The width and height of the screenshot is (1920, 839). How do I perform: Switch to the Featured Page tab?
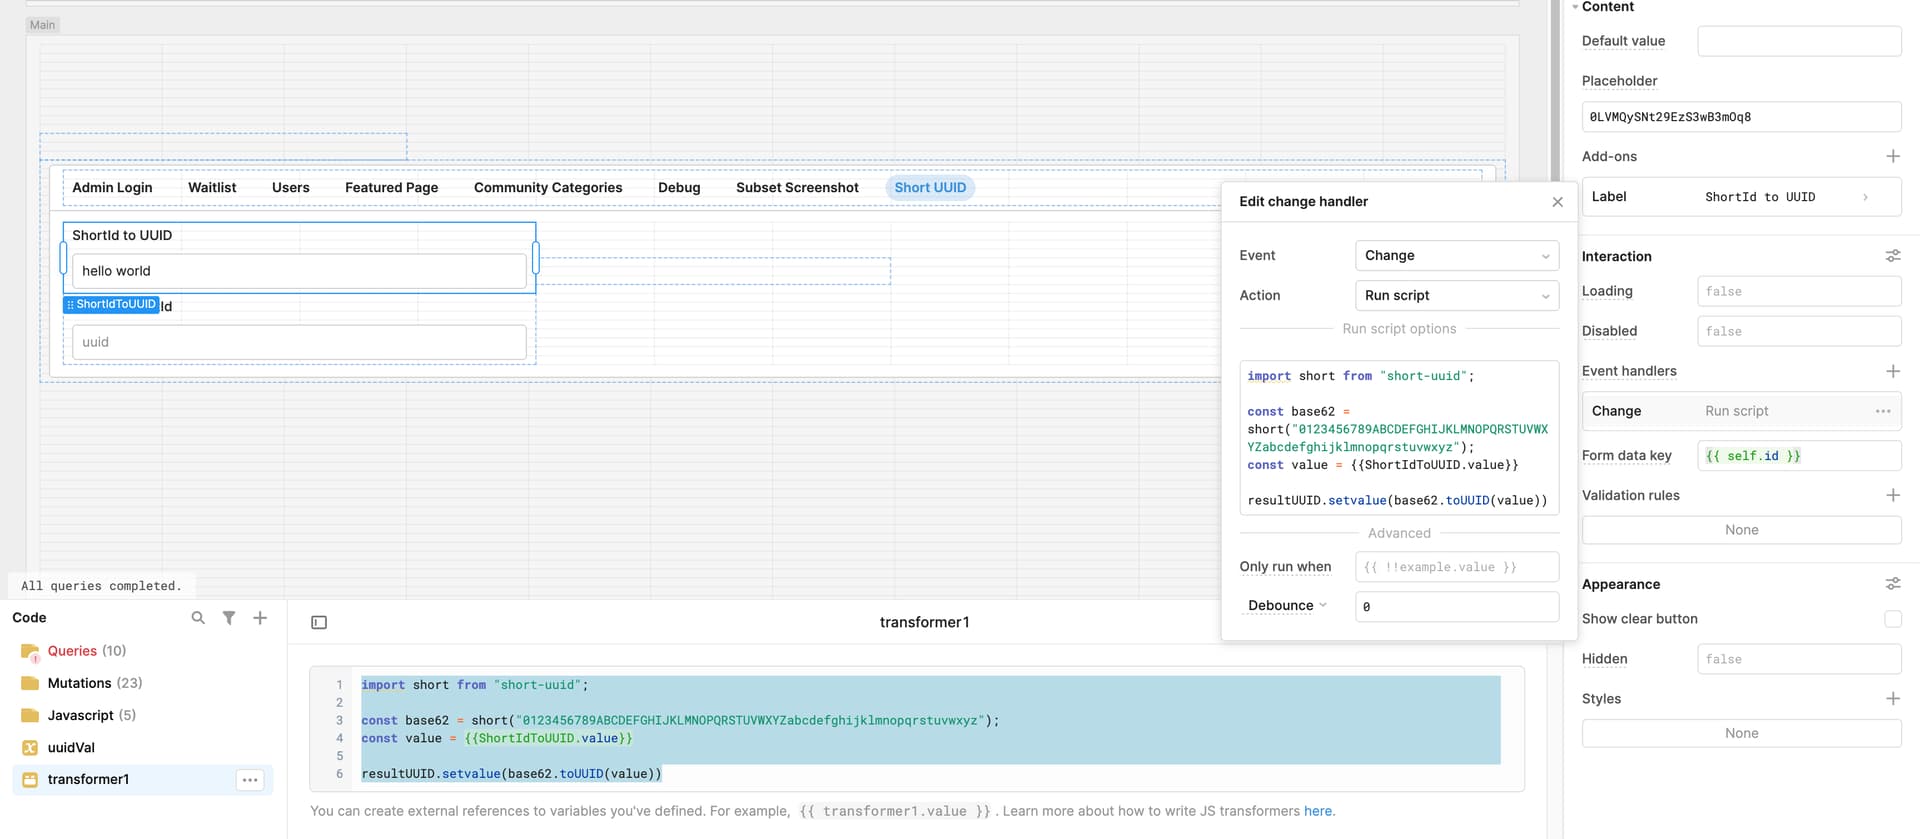[x=391, y=188]
